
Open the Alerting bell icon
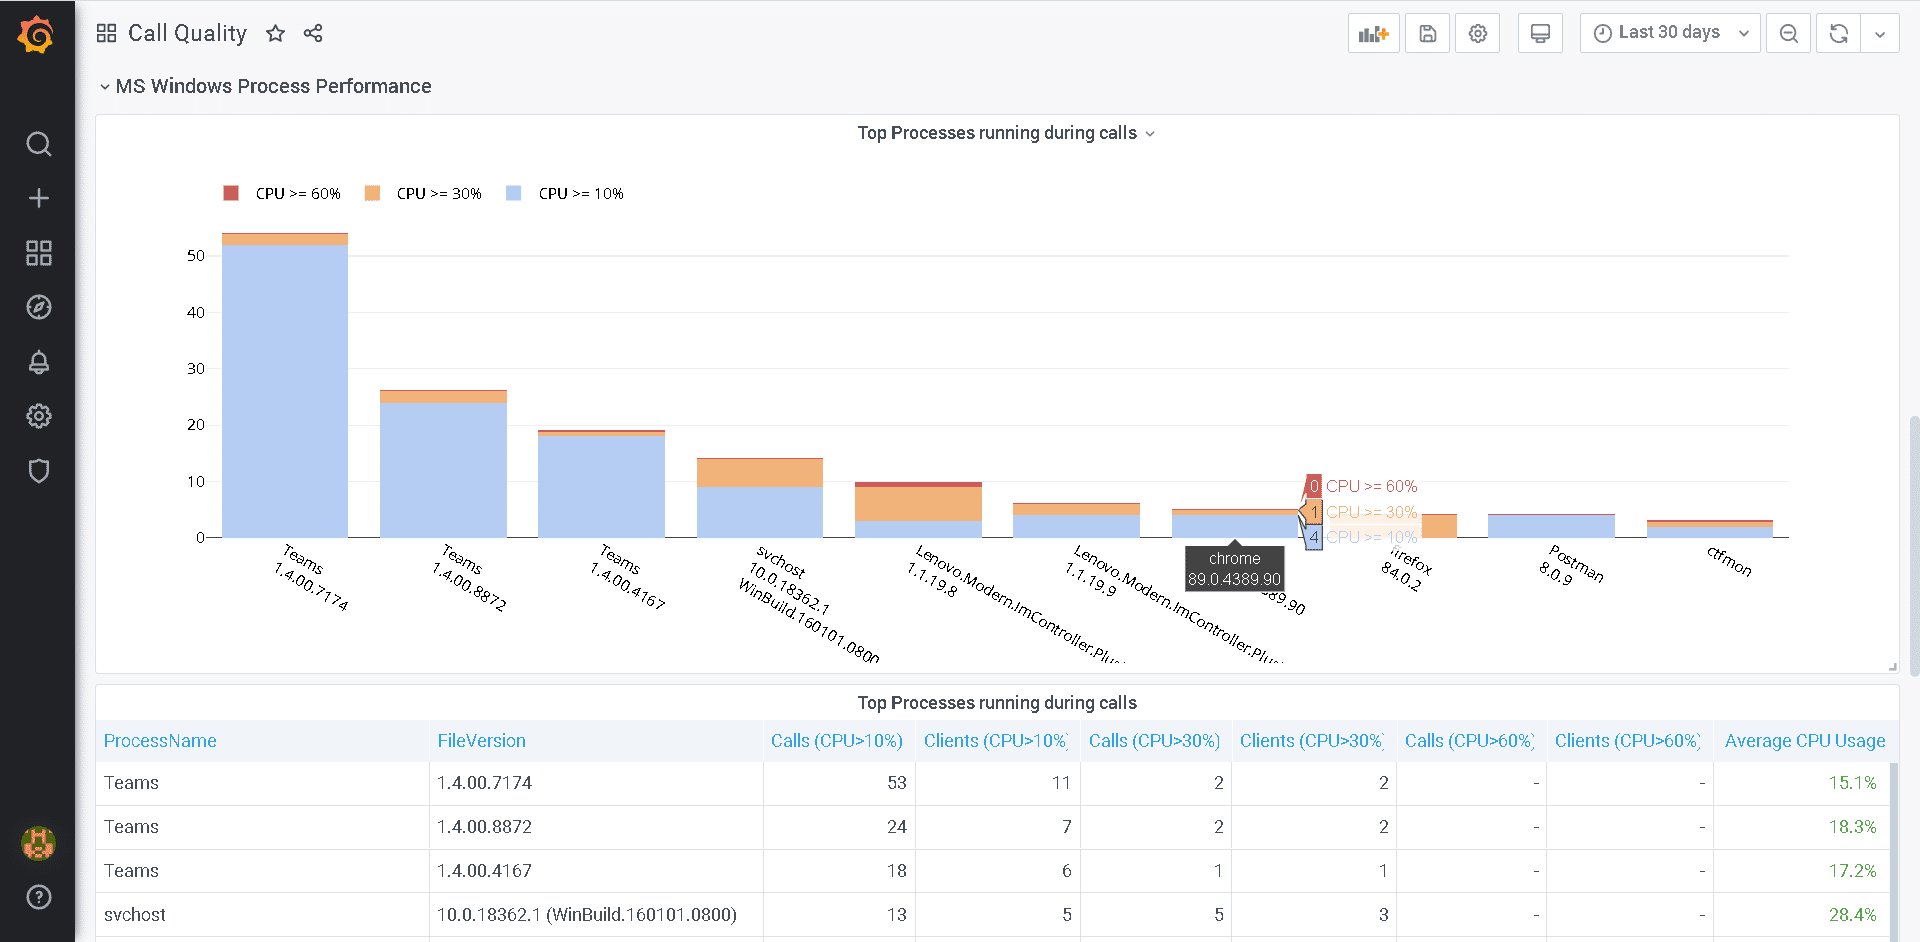pos(38,362)
